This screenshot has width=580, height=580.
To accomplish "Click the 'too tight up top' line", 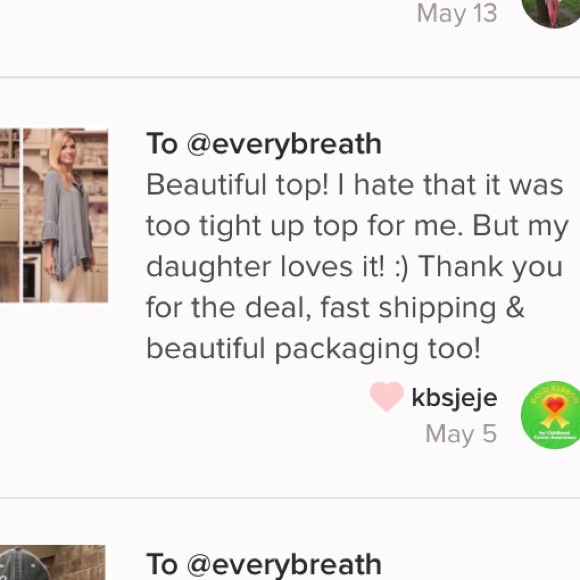I will pyautogui.click(x=357, y=226).
